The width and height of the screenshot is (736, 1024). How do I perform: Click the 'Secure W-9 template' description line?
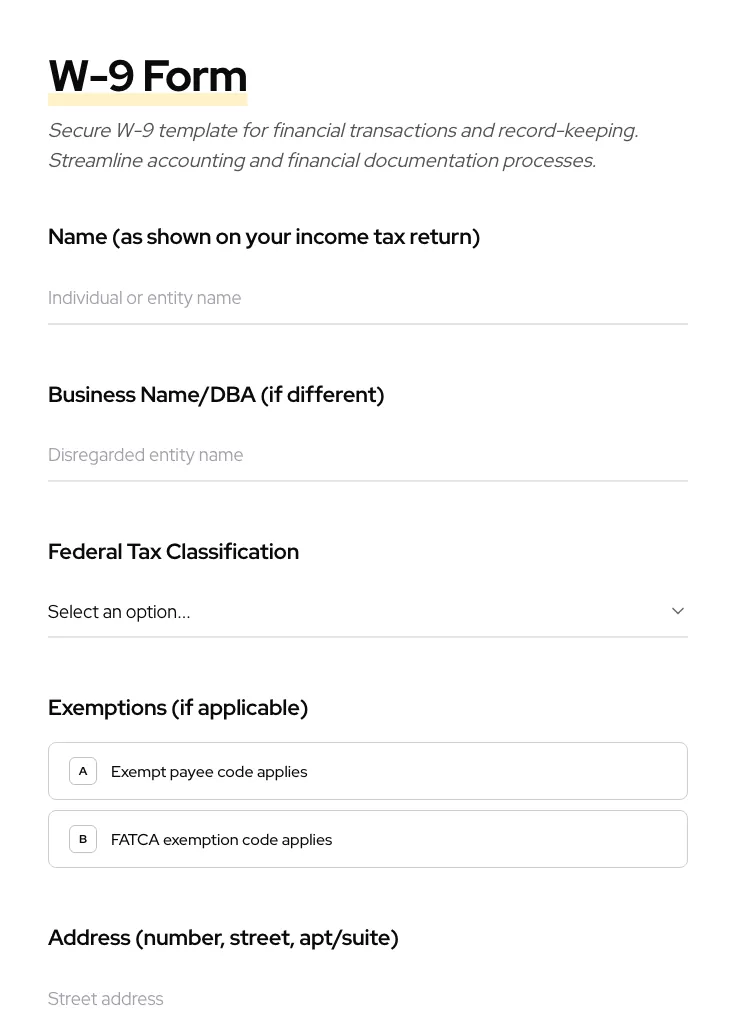point(342,130)
